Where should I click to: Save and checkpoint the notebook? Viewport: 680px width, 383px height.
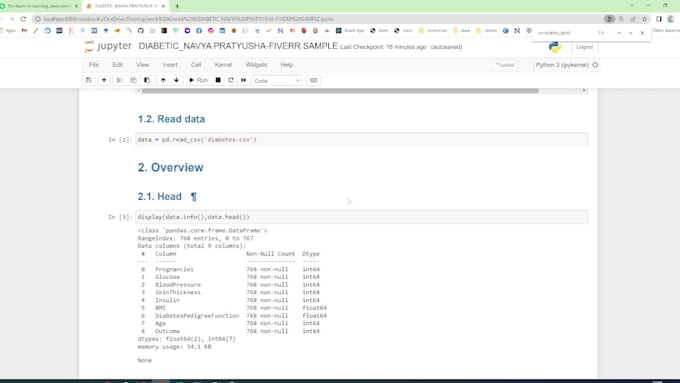pyautogui.click(x=88, y=80)
